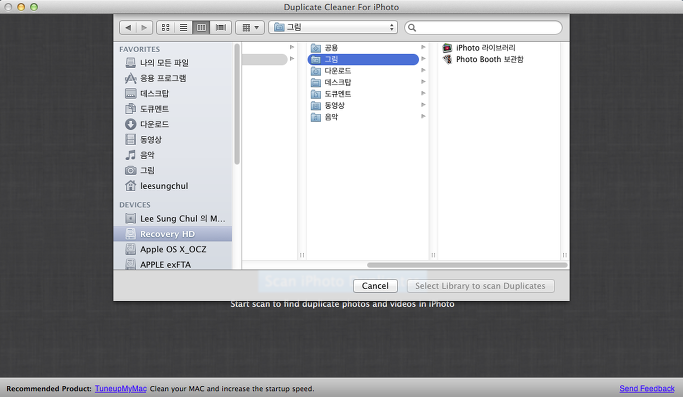Expand 그림 folder via its arrow
This screenshot has height=397, width=683.
(423, 59)
